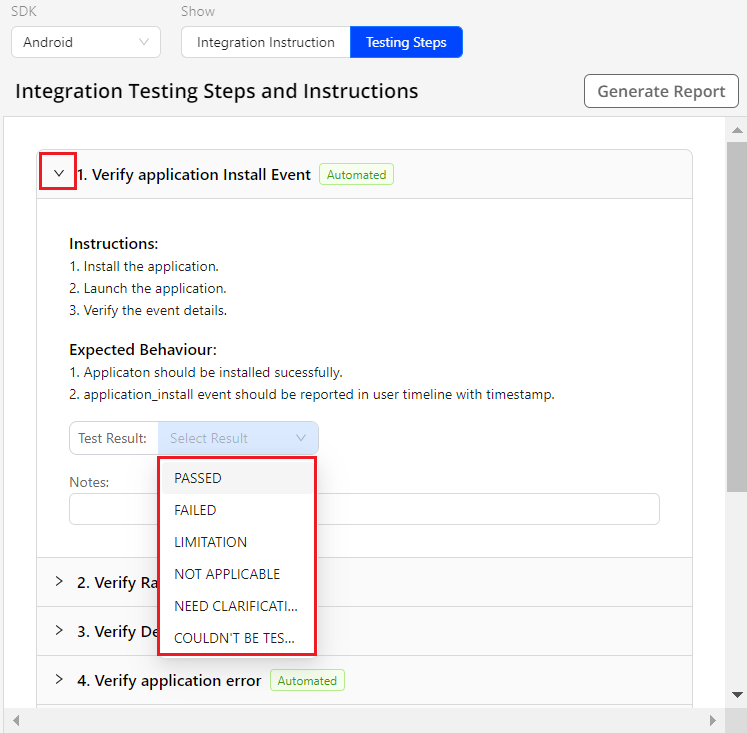Click the vertical scrollbar down arrow

[737, 694]
